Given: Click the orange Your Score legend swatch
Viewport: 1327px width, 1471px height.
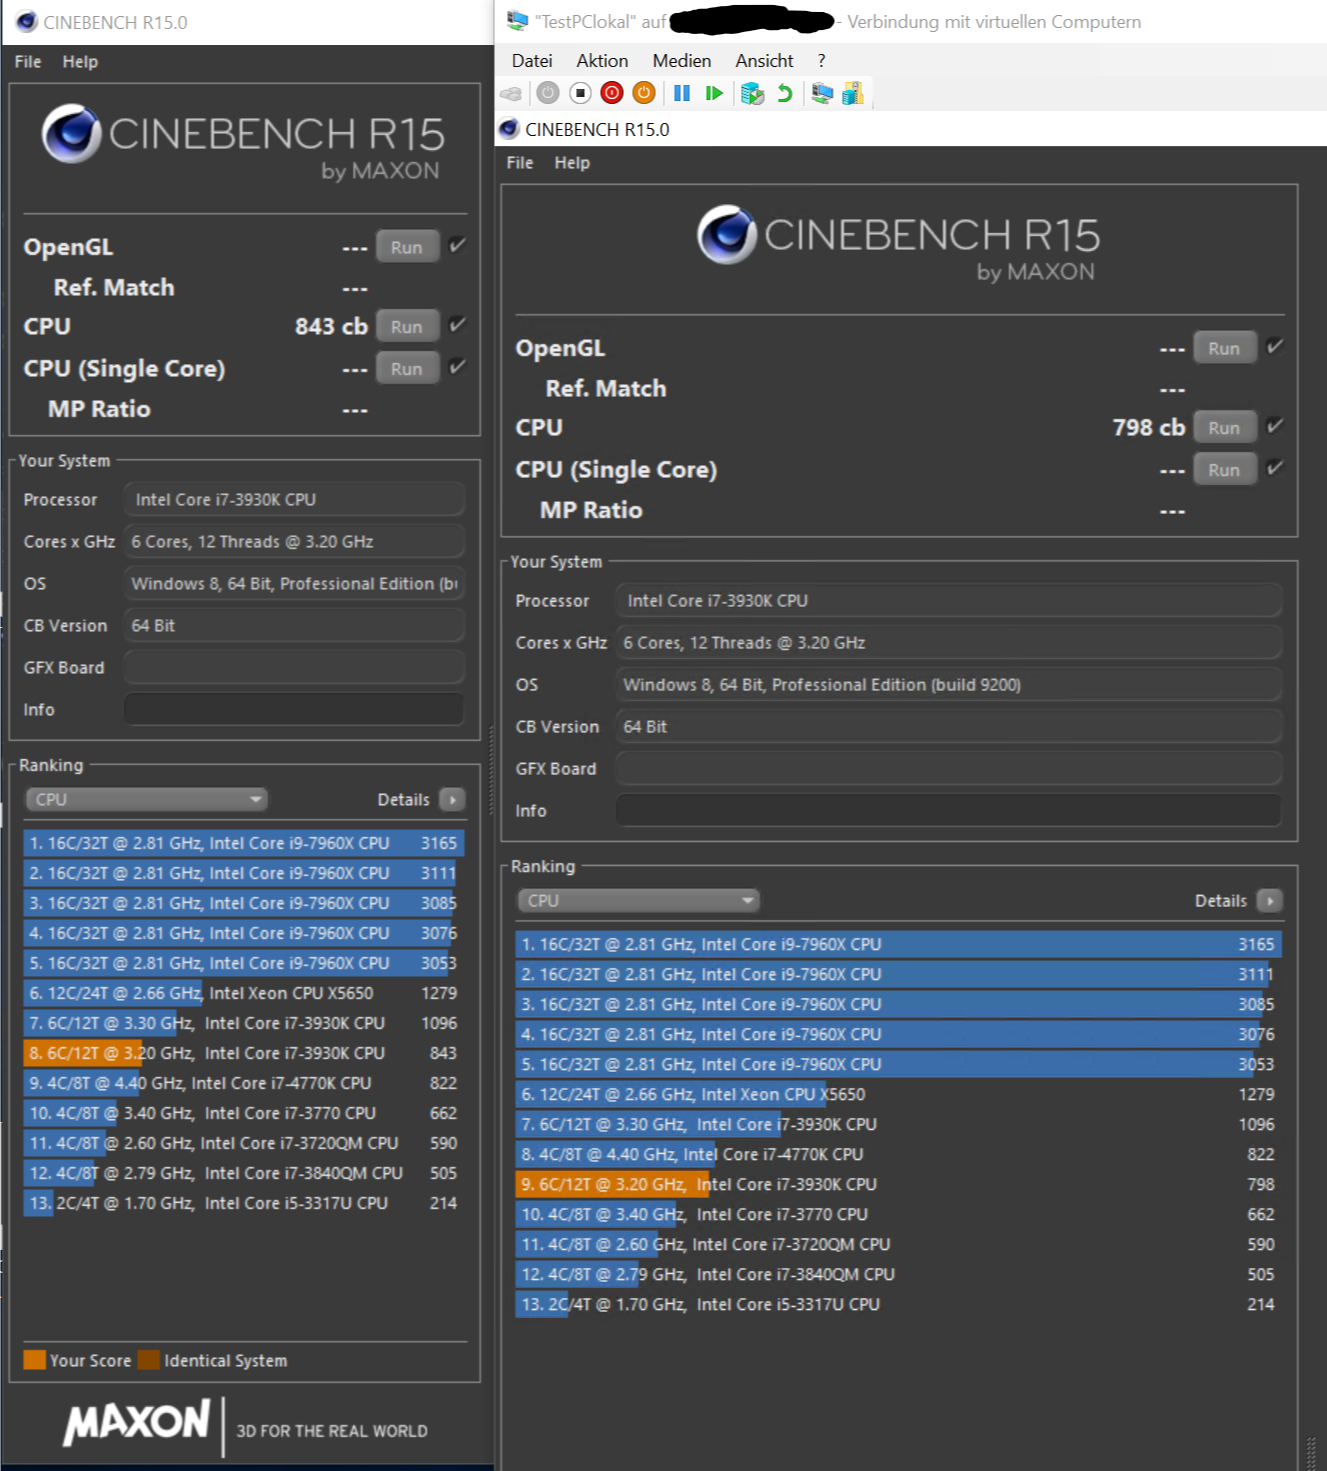Looking at the screenshot, I should click(x=35, y=1360).
